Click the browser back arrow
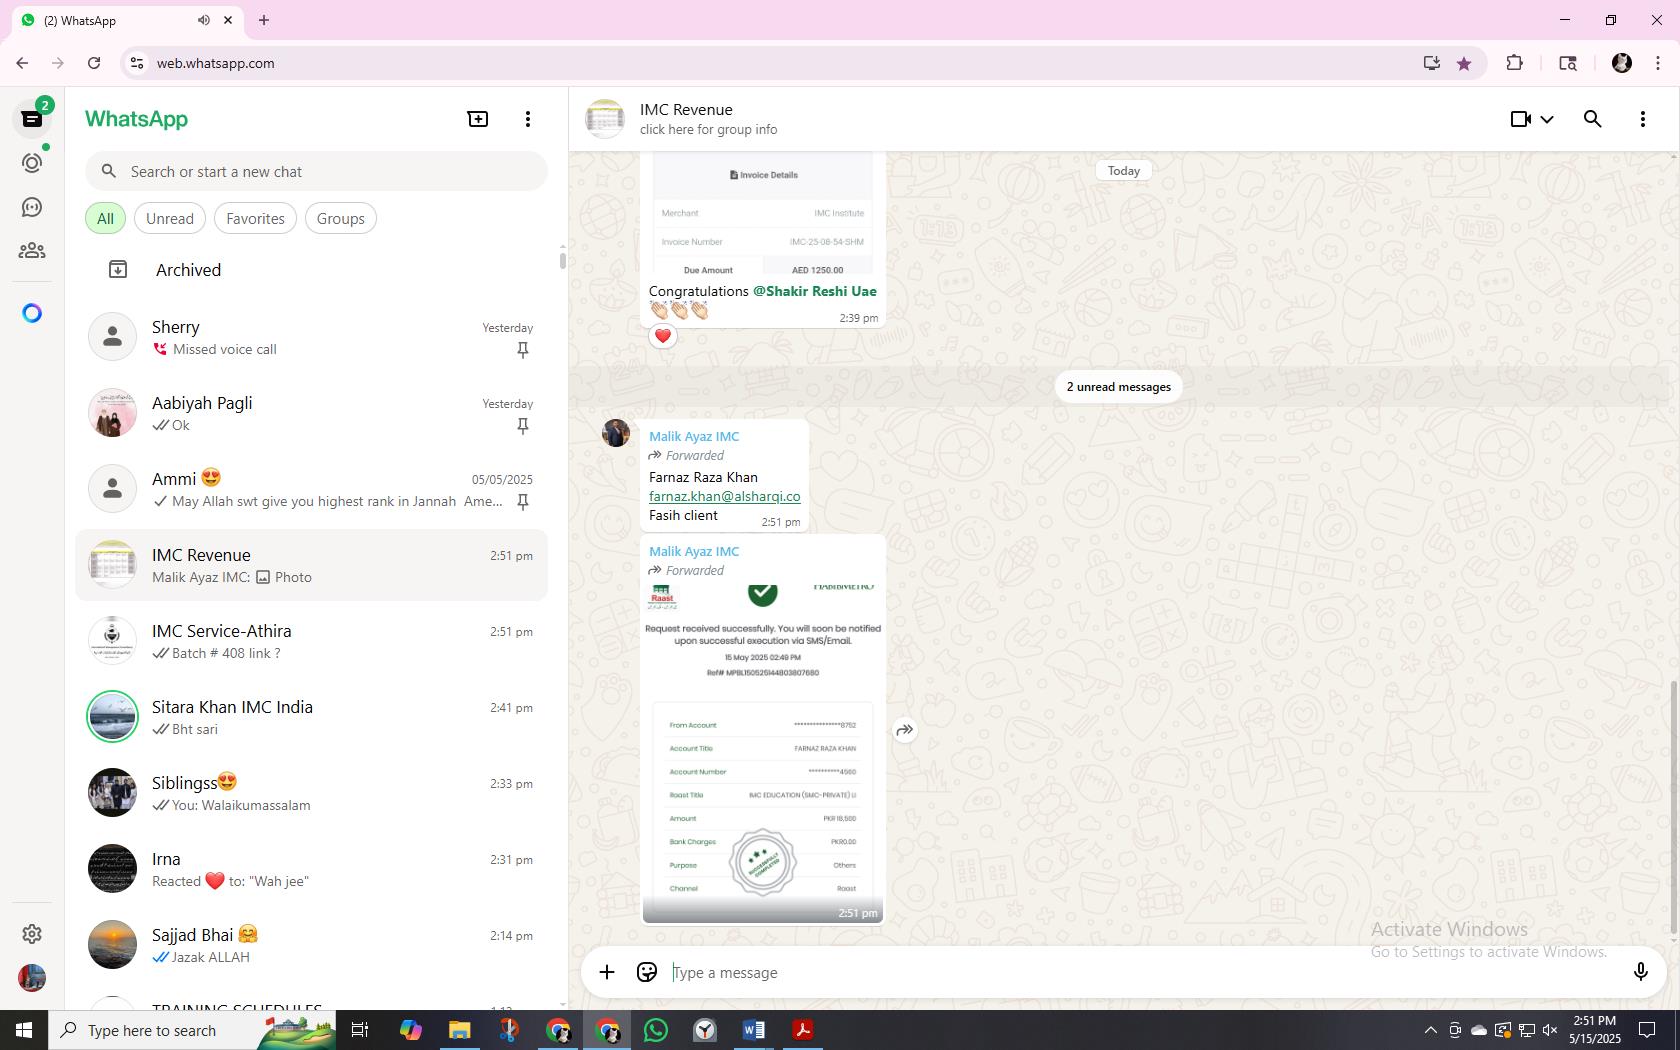Image resolution: width=1680 pixels, height=1050 pixels. (x=22, y=63)
